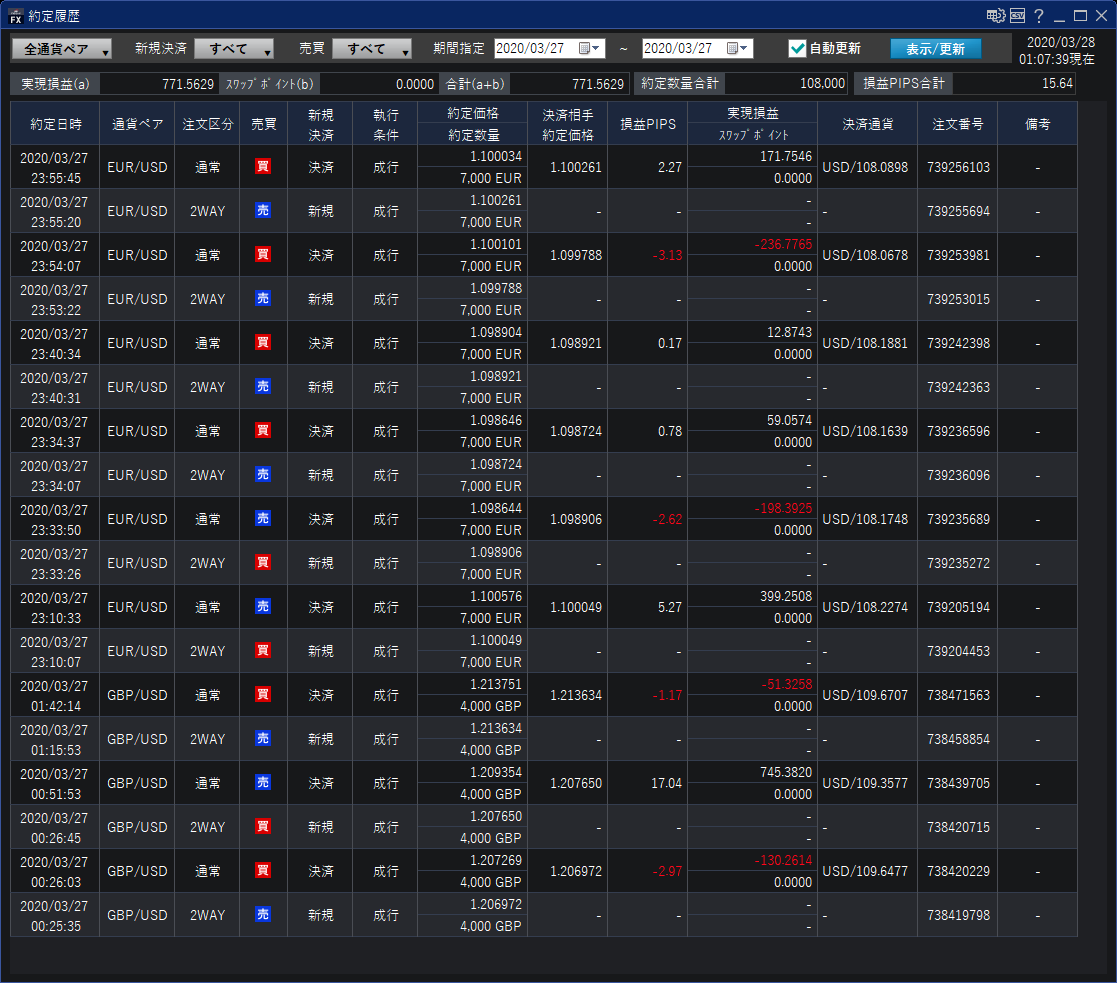Click the CSV export icon

[1017, 15]
